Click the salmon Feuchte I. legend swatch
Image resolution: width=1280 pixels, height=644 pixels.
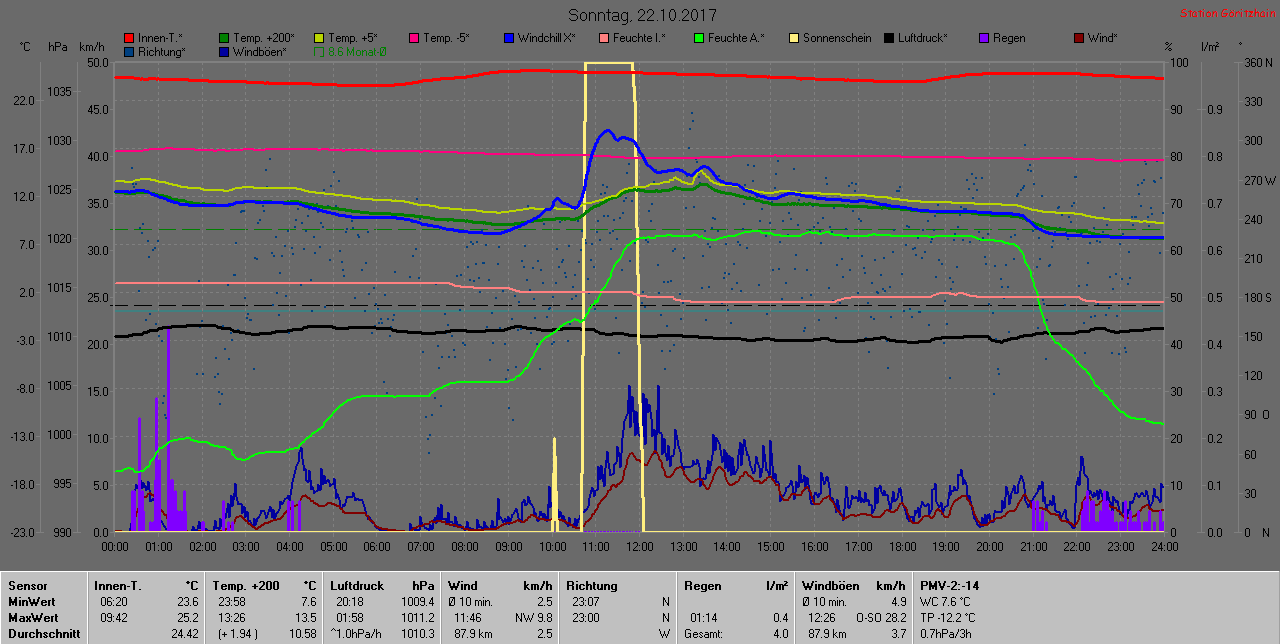coord(604,38)
